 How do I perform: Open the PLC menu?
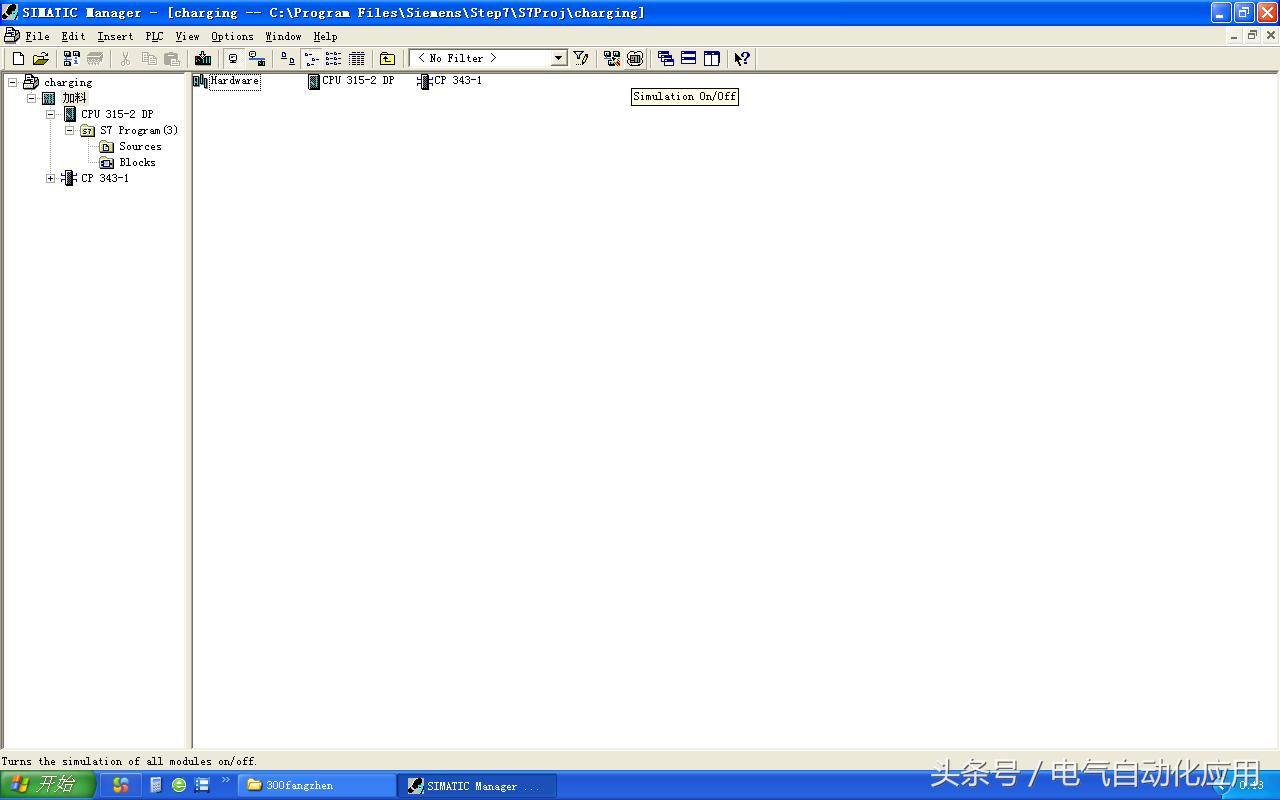pyautogui.click(x=154, y=36)
